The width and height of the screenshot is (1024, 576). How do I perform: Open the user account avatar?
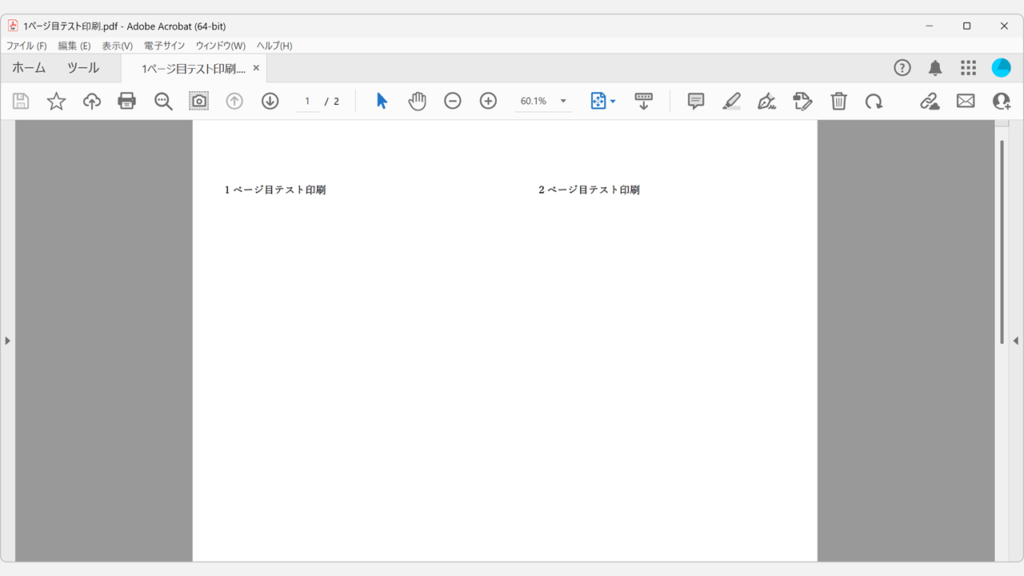1001,68
